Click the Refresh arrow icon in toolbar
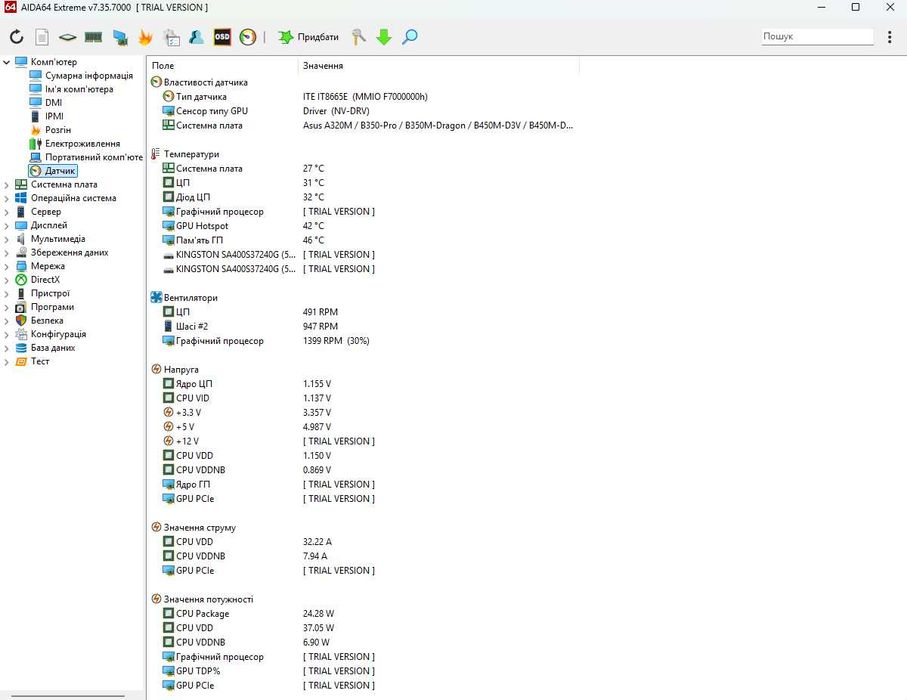The image size is (907, 700). click(16, 37)
